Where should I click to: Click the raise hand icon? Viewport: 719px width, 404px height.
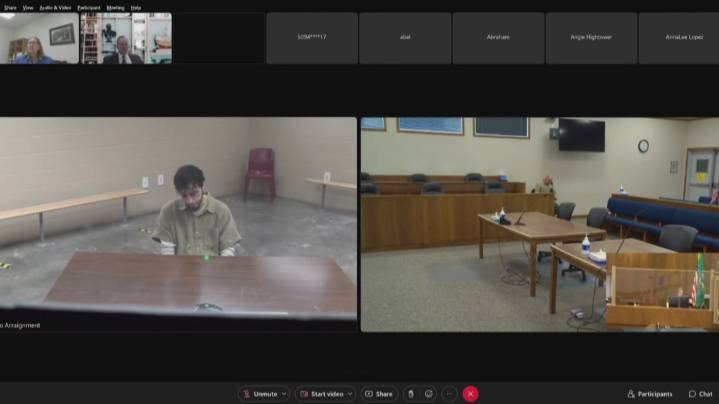point(410,394)
